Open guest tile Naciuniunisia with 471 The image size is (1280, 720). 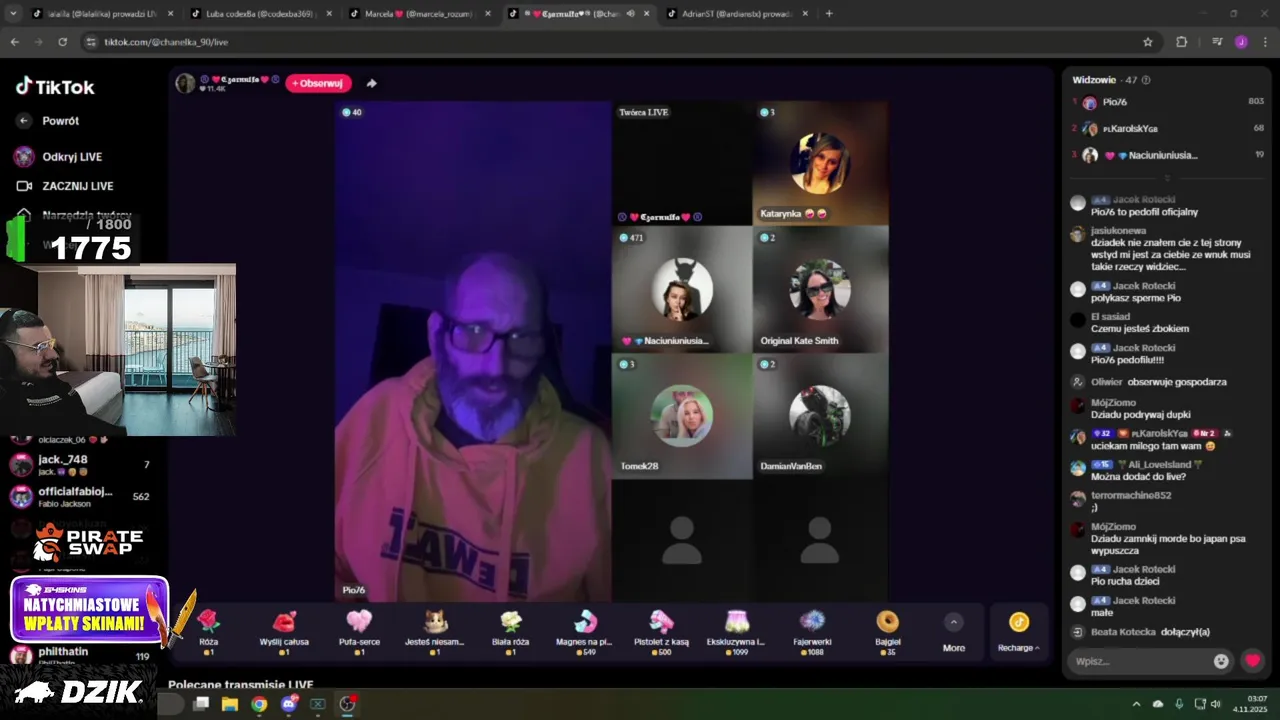[682, 289]
